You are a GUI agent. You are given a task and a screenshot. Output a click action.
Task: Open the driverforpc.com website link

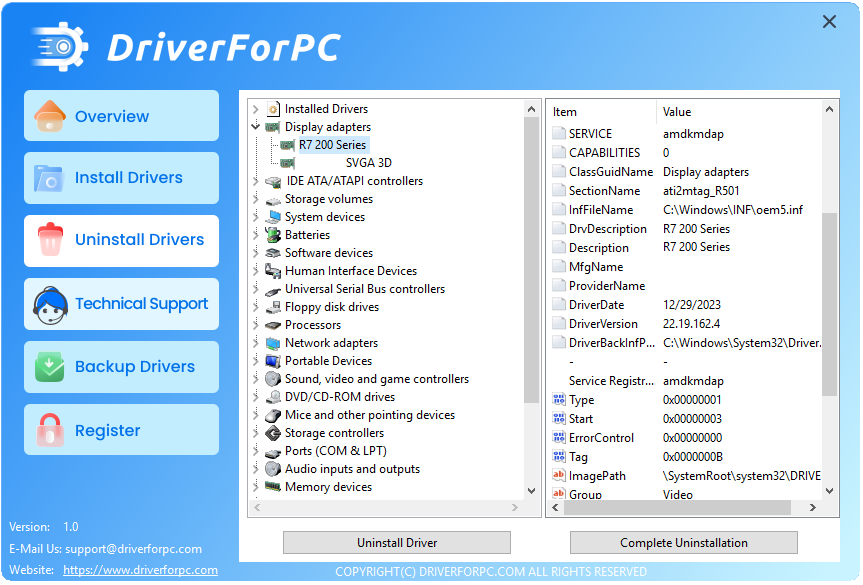tap(140, 570)
